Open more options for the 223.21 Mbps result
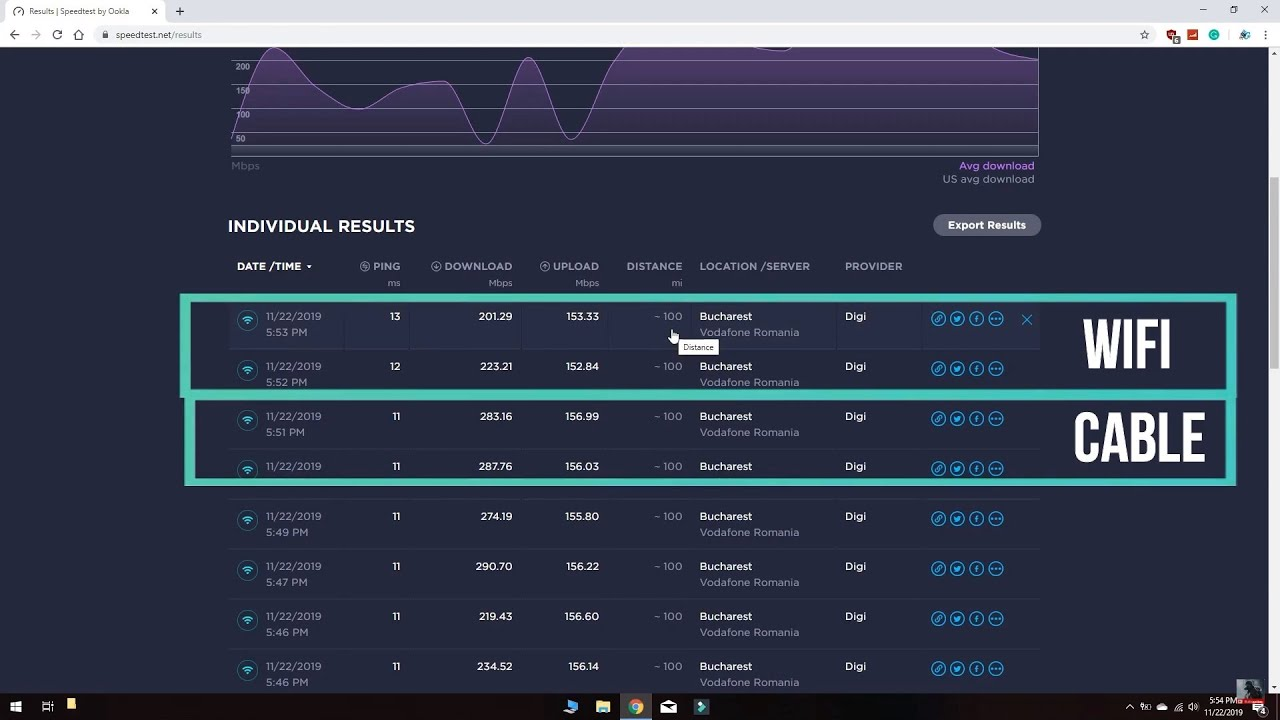The width and height of the screenshot is (1280, 720). [995, 369]
